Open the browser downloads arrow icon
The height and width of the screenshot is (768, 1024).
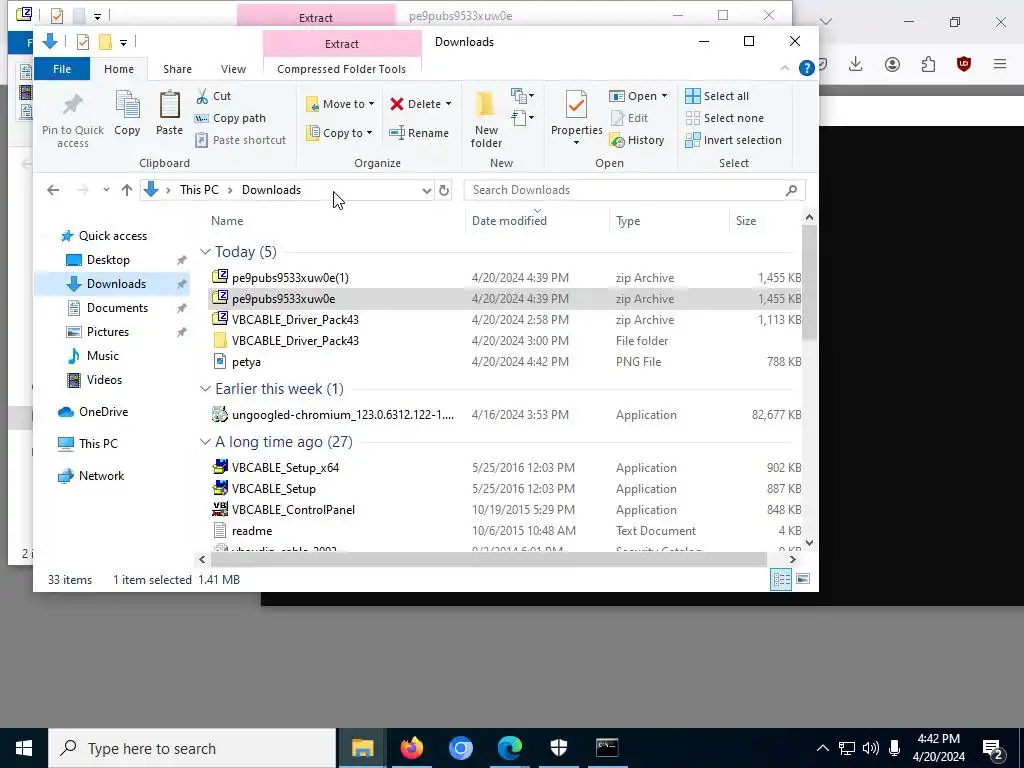[856, 64]
